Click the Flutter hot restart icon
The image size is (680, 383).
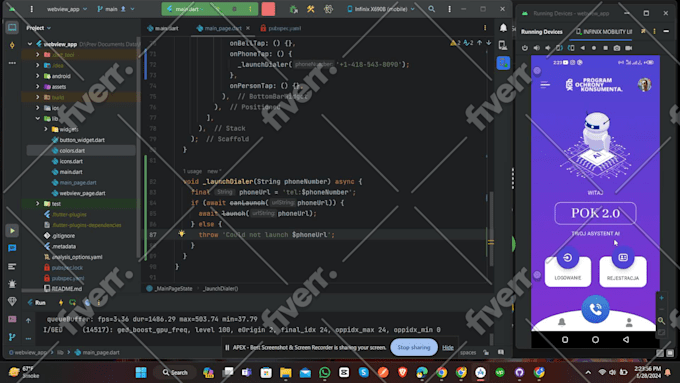coord(72,302)
